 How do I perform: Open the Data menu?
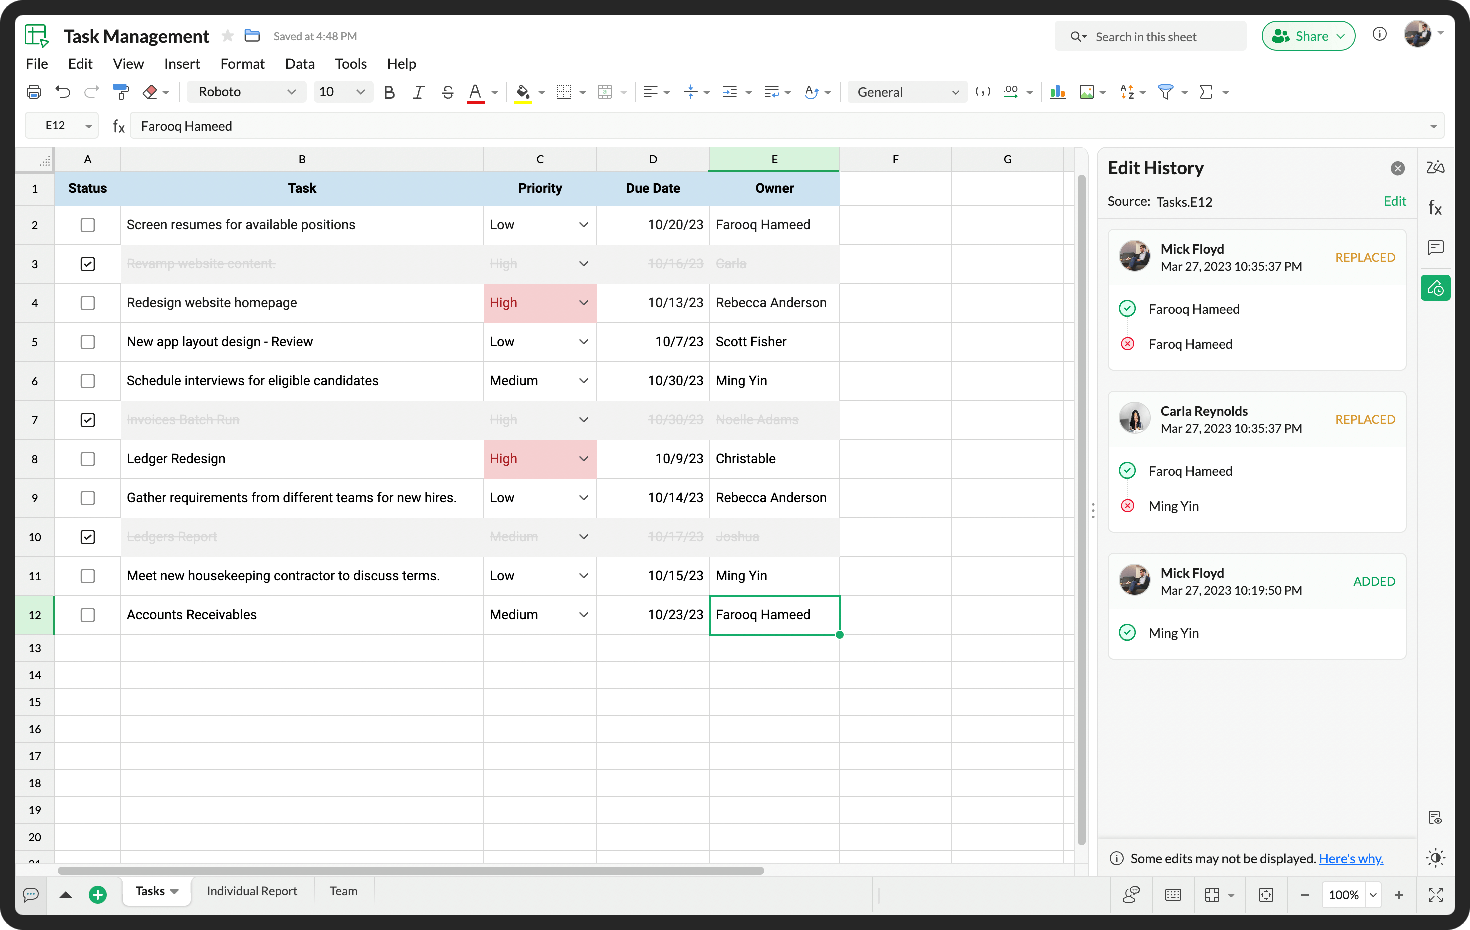click(300, 64)
